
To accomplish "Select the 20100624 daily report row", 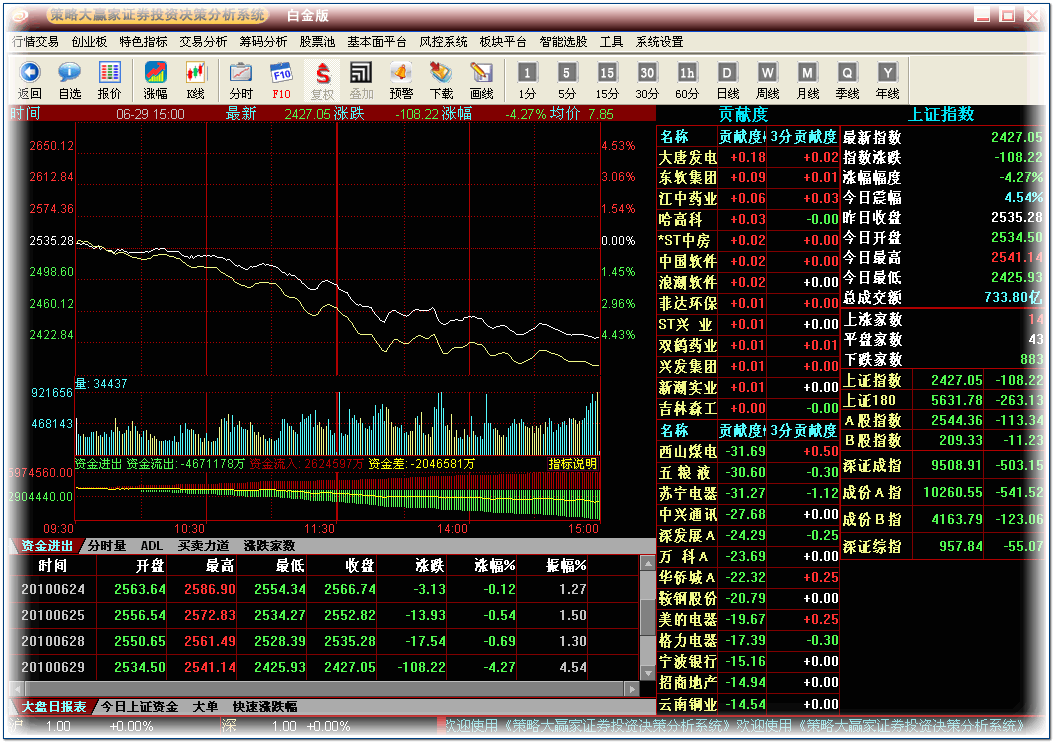I will pos(324,590).
